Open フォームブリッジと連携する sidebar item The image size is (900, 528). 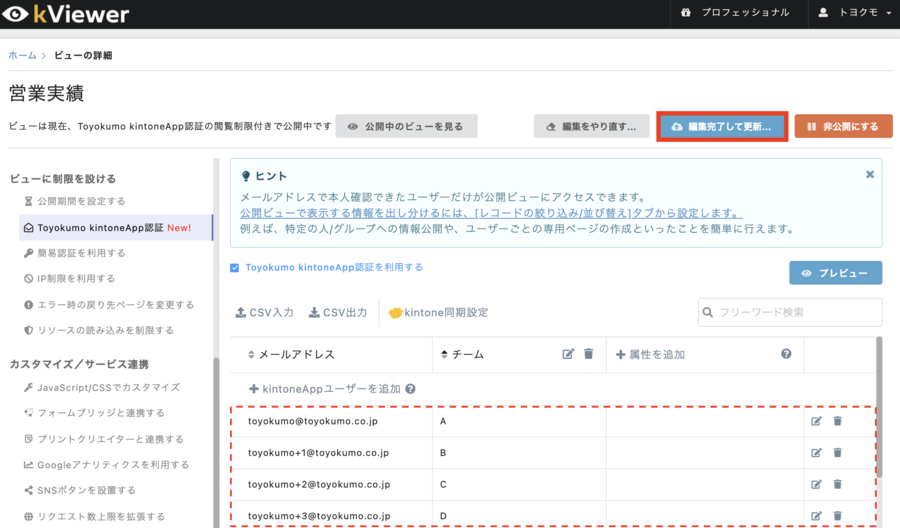pos(95,413)
